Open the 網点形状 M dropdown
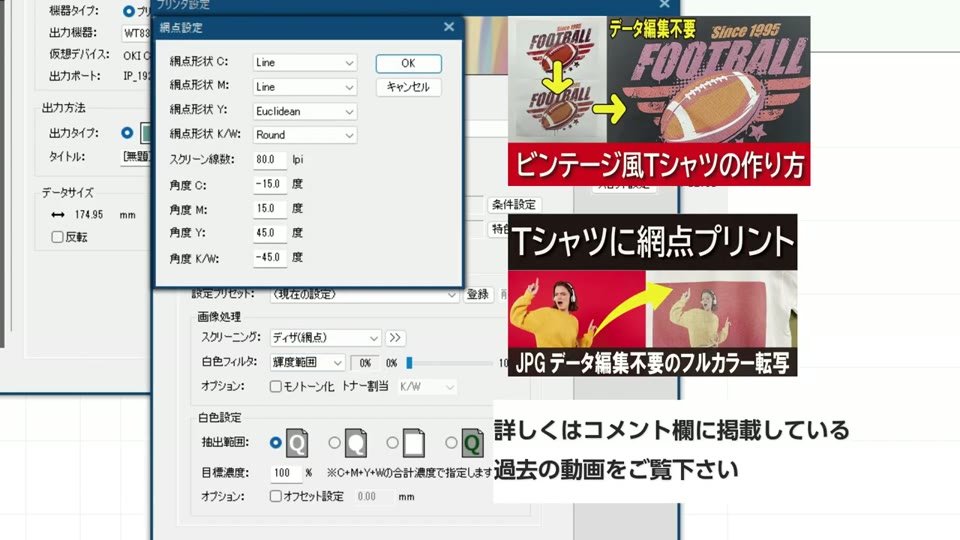 tap(305, 87)
